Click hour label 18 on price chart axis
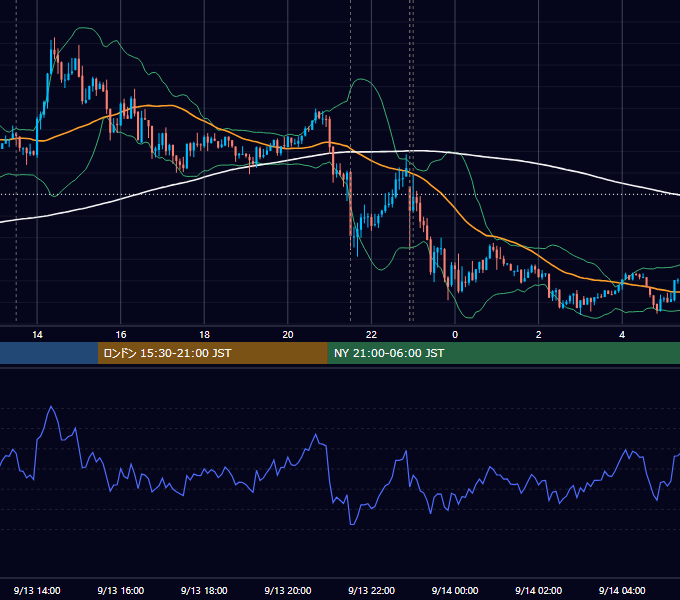The height and width of the screenshot is (600, 680). [204, 335]
